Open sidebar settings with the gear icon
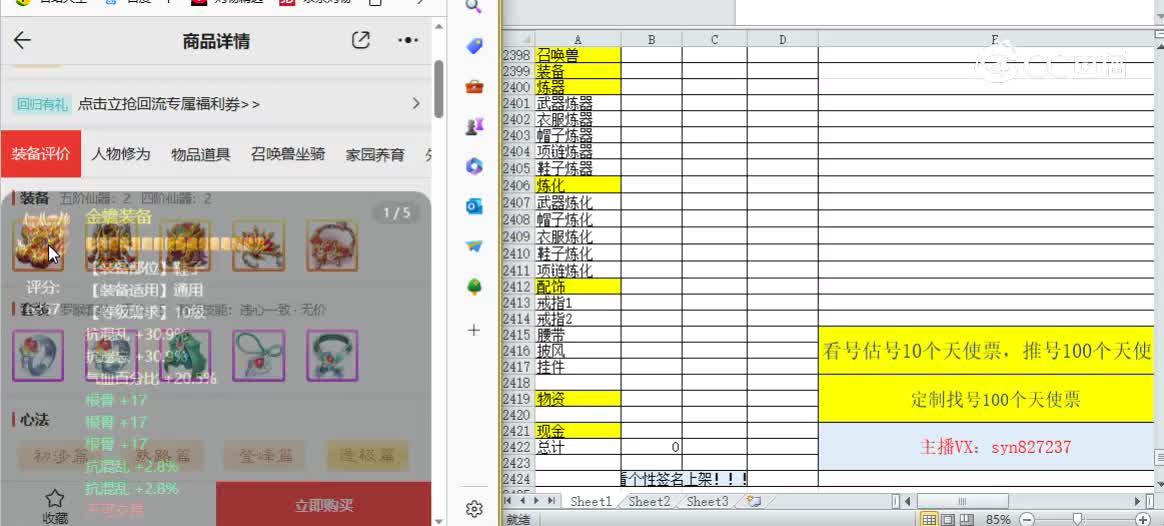The image size is (1164, 526). (474, 509)
